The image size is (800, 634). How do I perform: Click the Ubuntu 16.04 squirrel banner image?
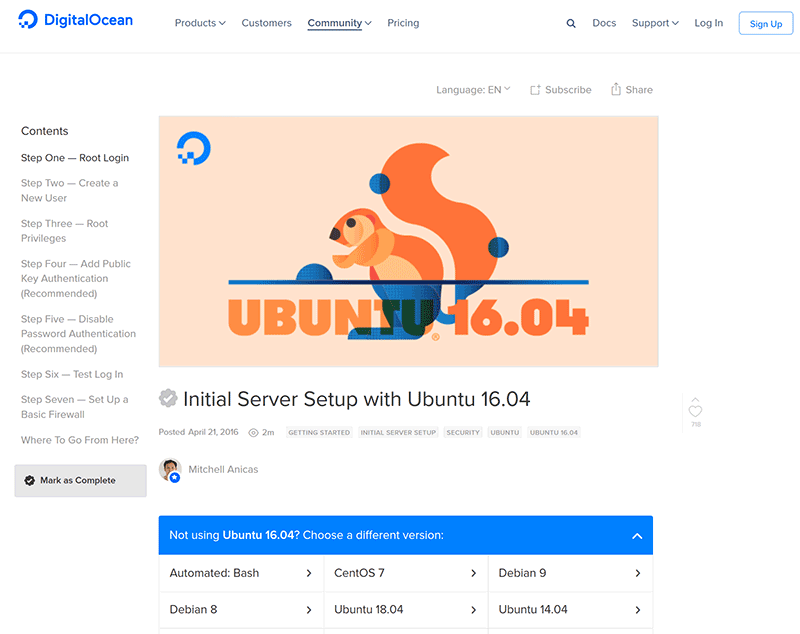(x=408, y=241)
